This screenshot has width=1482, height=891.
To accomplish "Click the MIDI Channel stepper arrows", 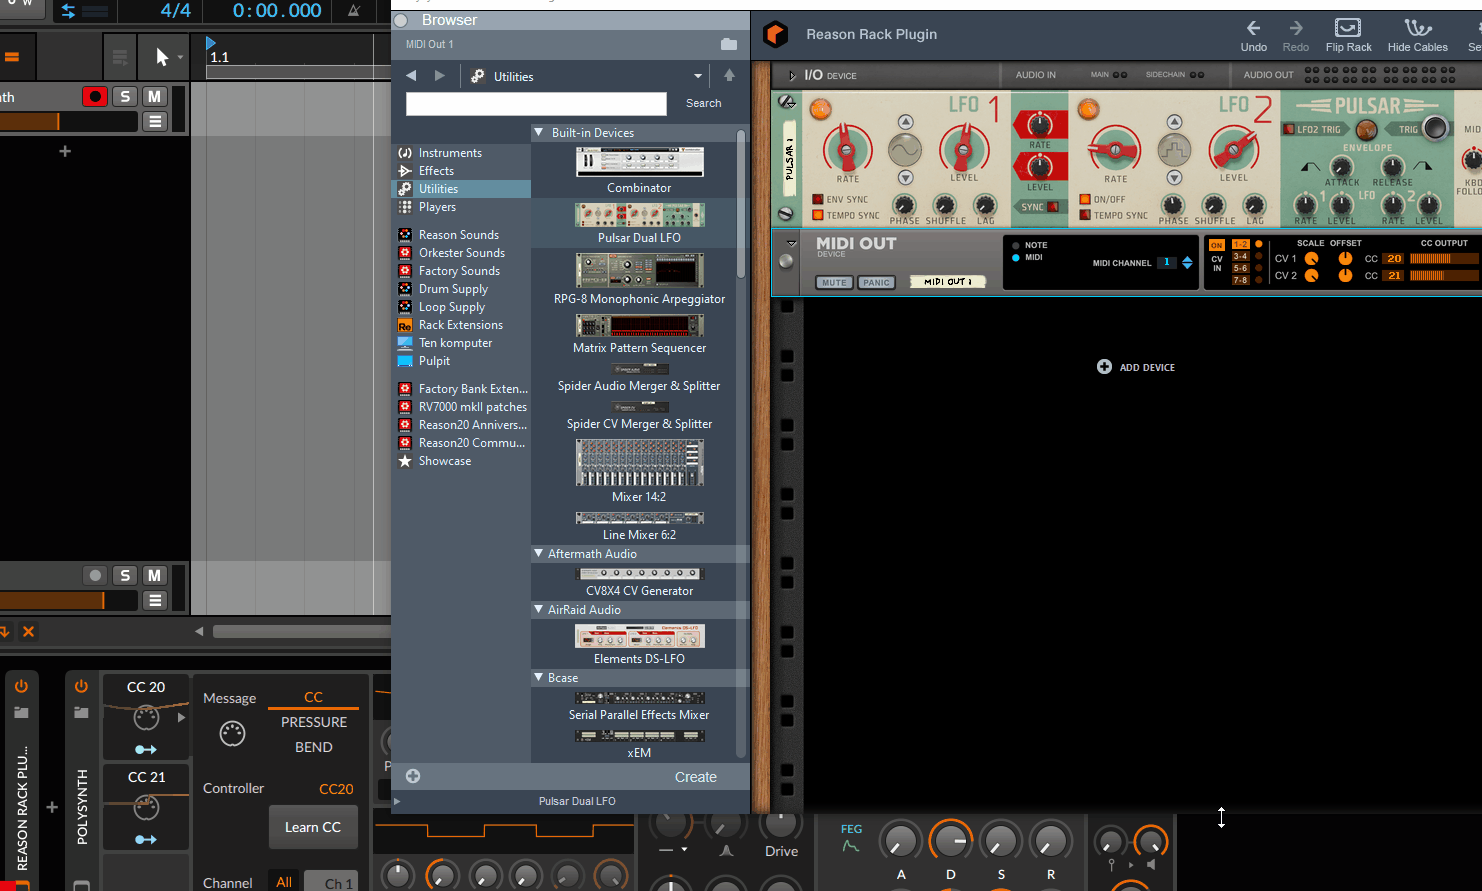I will (x=1187, y=263).
